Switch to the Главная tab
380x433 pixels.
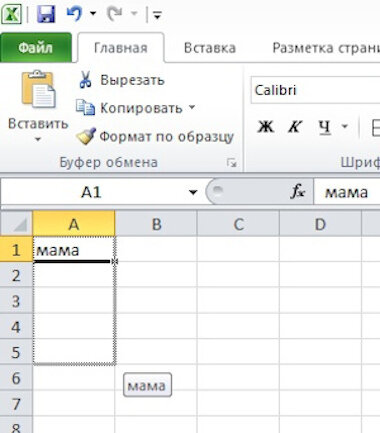[121, 48]
